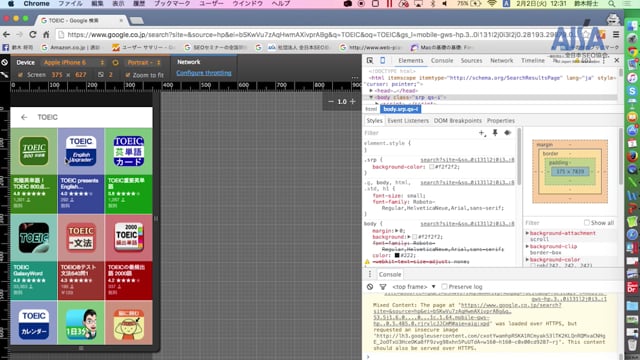Viewport: 640px width, 360px height.
Task: Open the Apple iPhone 6 device dropdown
Action: 74,62
